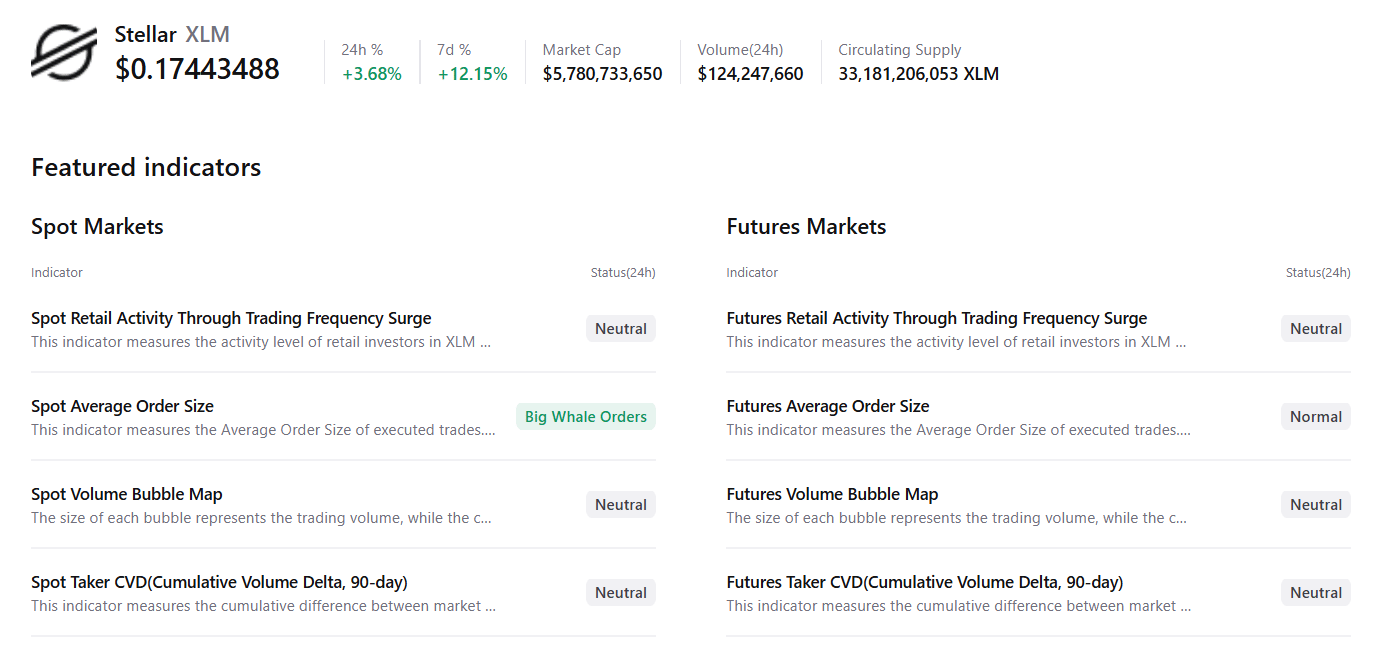
Task: Click the green Big Whale Orders badge
Action: click(585, 417)
